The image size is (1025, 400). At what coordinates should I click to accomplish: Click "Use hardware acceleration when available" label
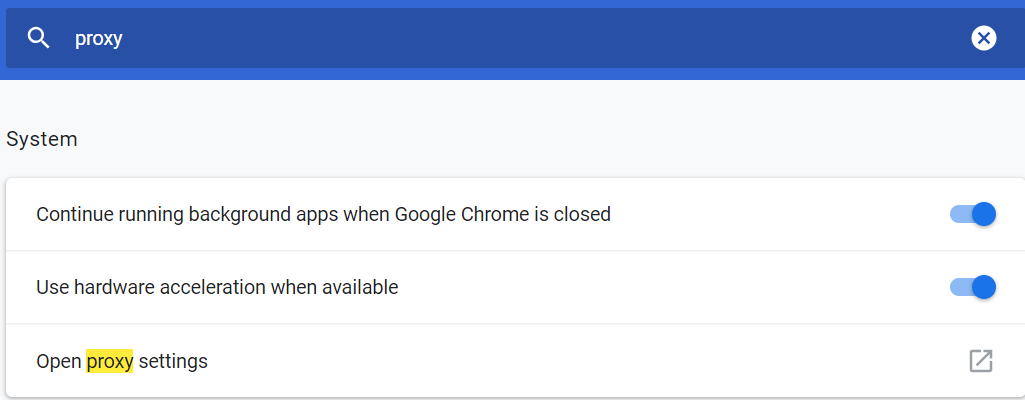[217, 287]
